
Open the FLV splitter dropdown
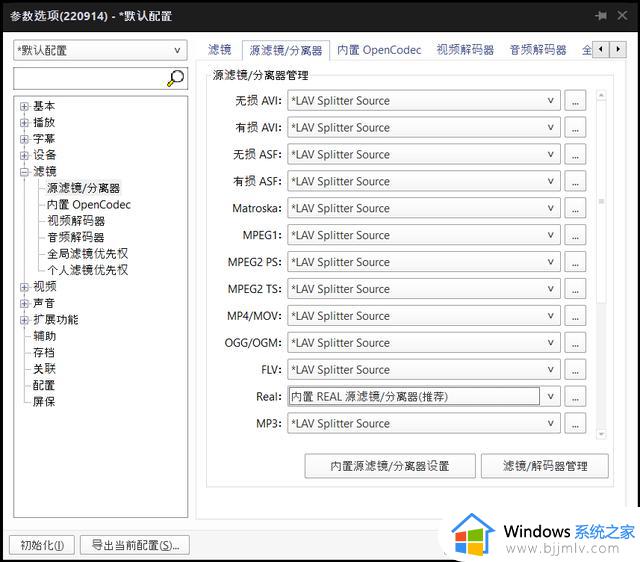coord(424,370)
